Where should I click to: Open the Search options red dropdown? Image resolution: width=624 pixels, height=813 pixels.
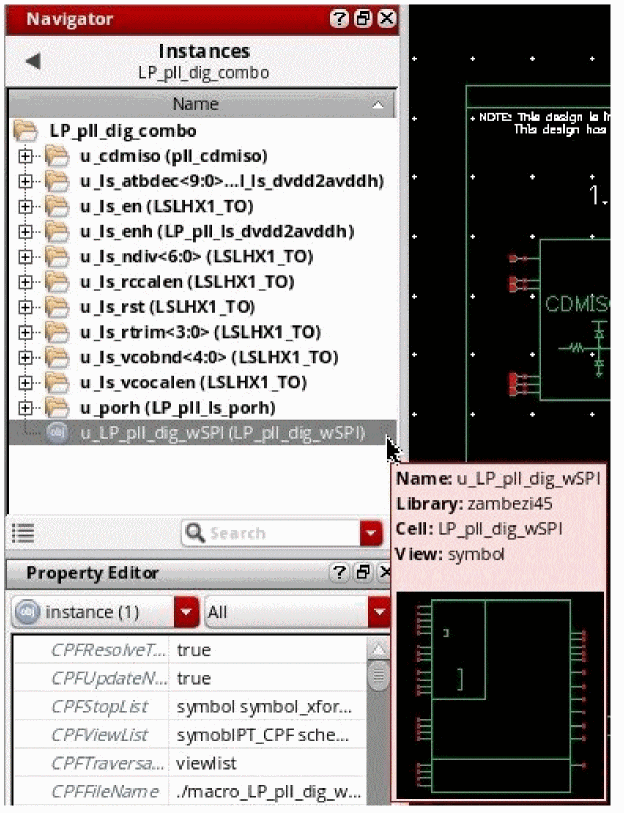tap(371, 533)
